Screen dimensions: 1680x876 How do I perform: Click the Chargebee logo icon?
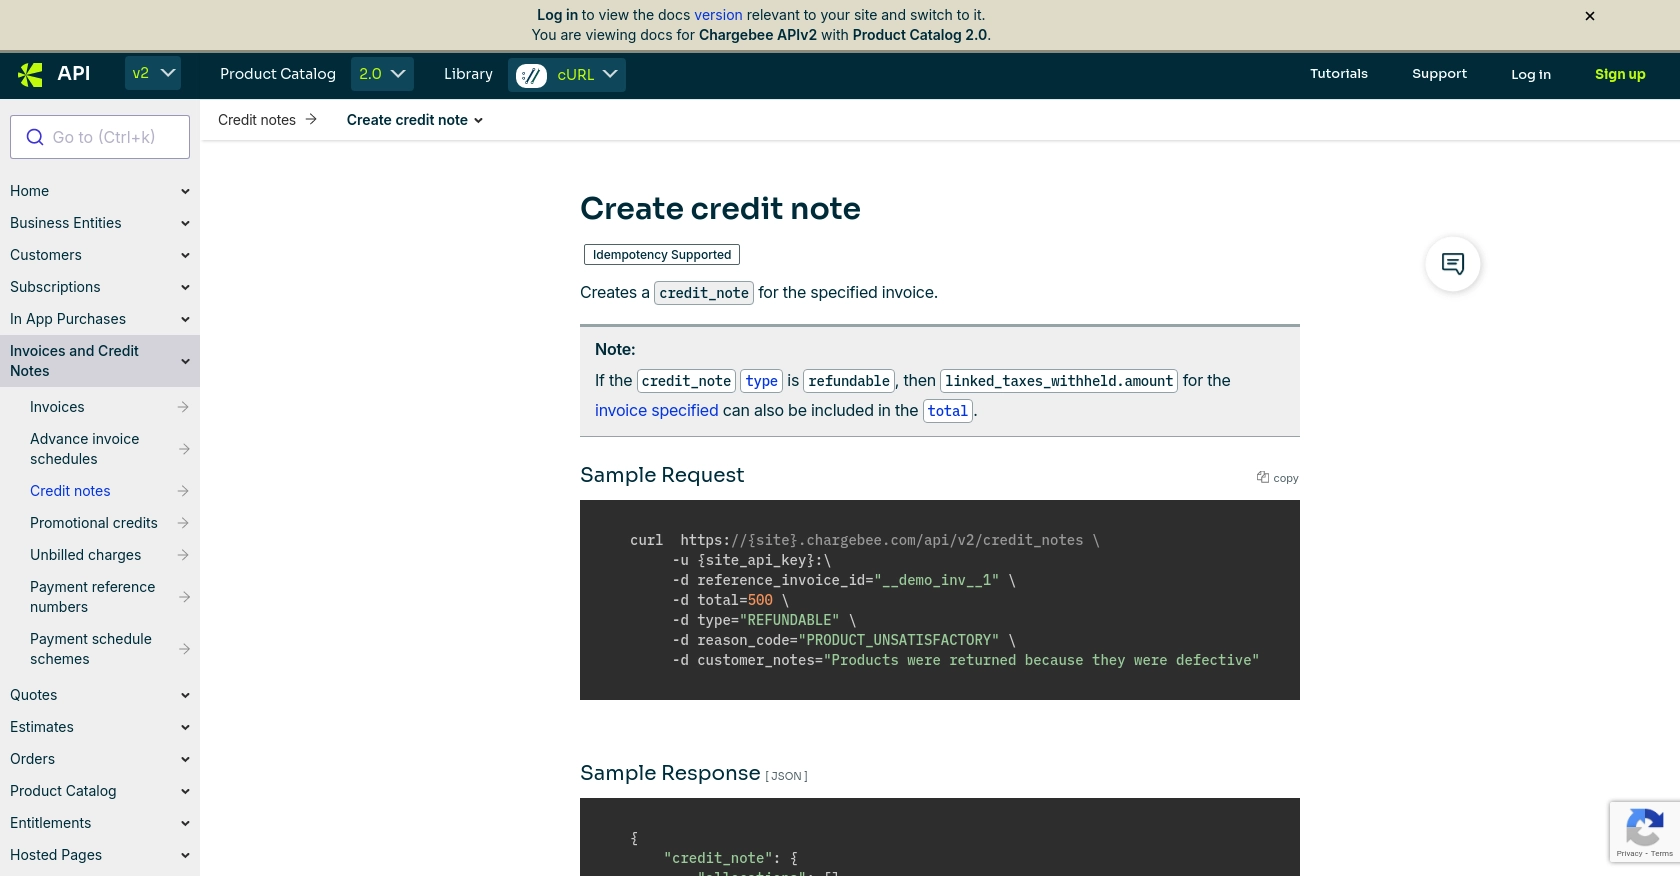click(x=30, y=74)
